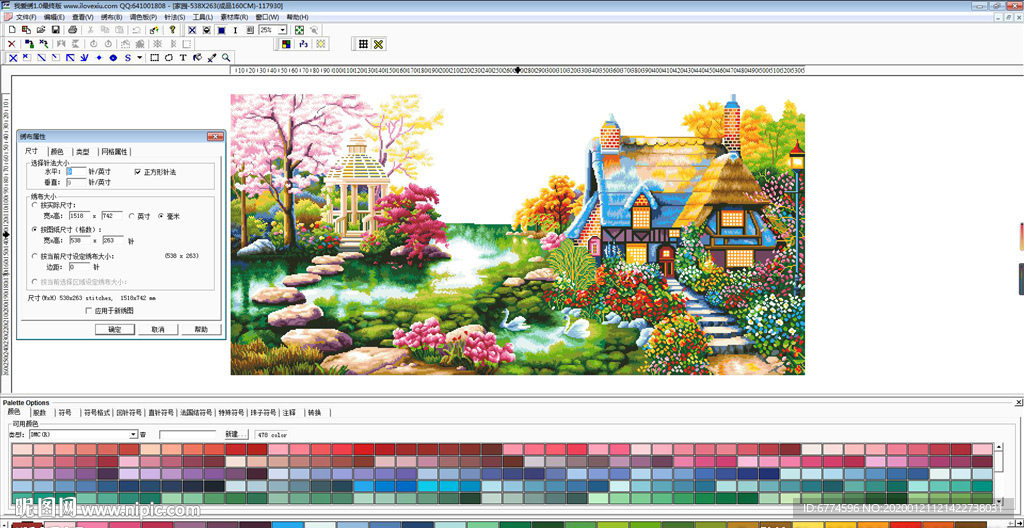Image resolution: width=1024 pixels, height=528 pixels.
Task: Click the yellow question mark help icon
Action: click(172, 29)
